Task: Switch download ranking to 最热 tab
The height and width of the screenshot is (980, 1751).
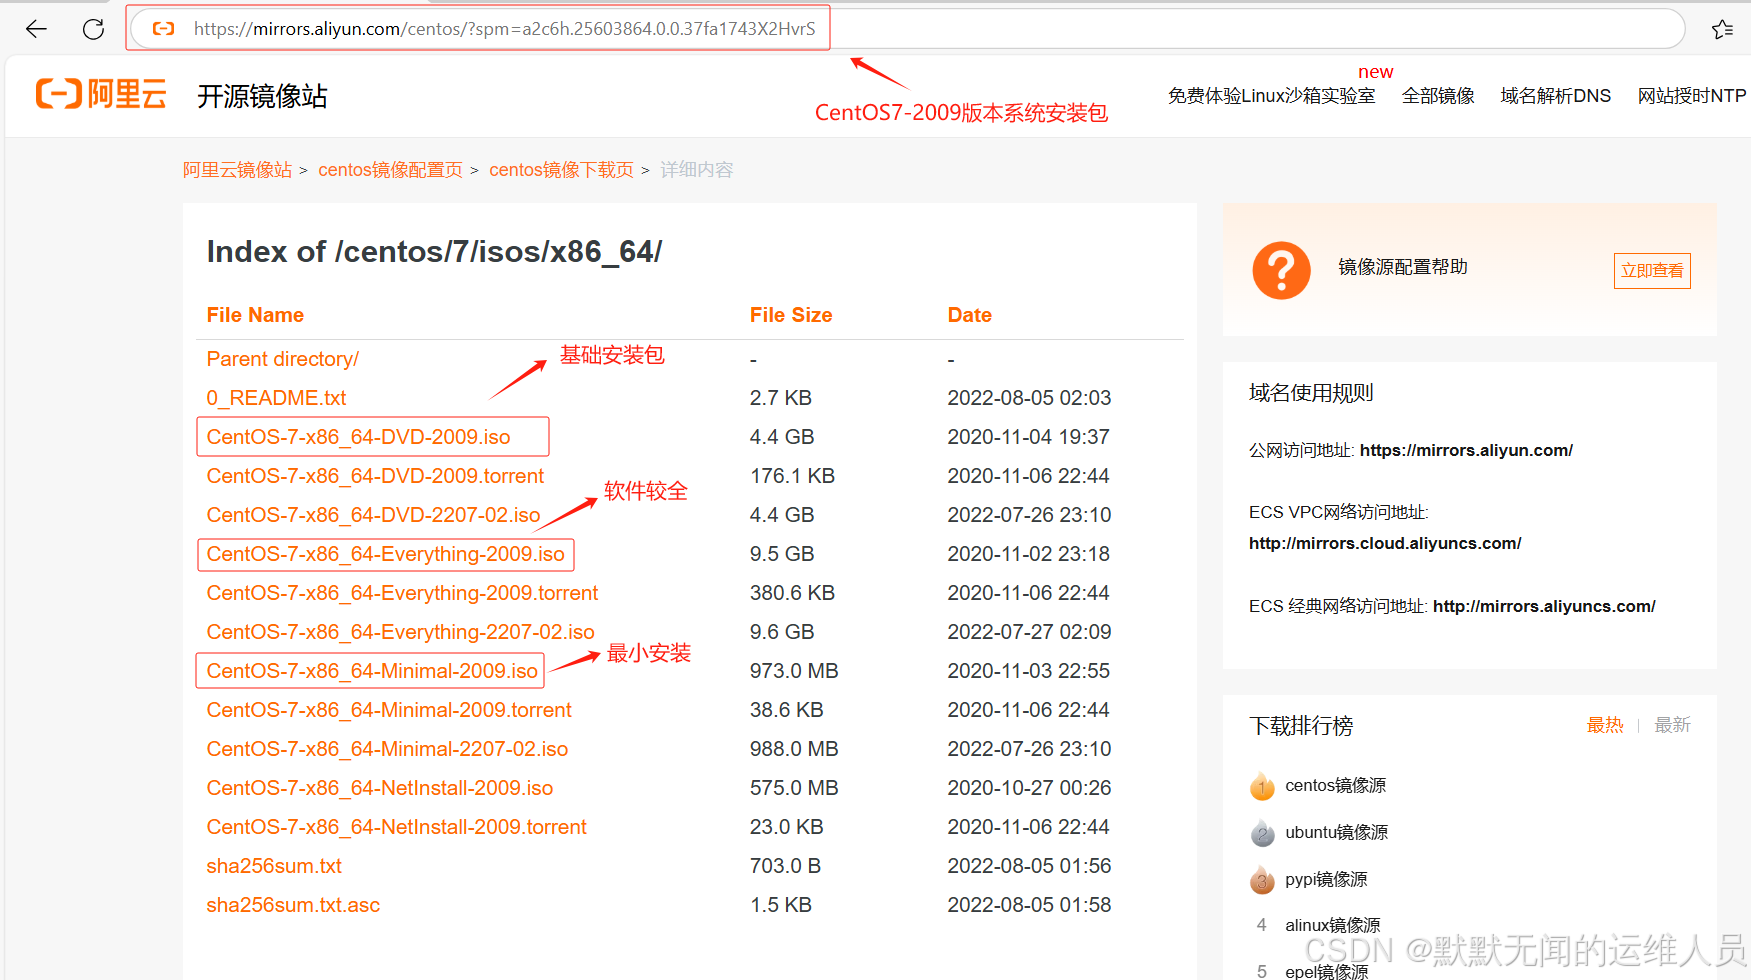Action: tap(1605, 725)
